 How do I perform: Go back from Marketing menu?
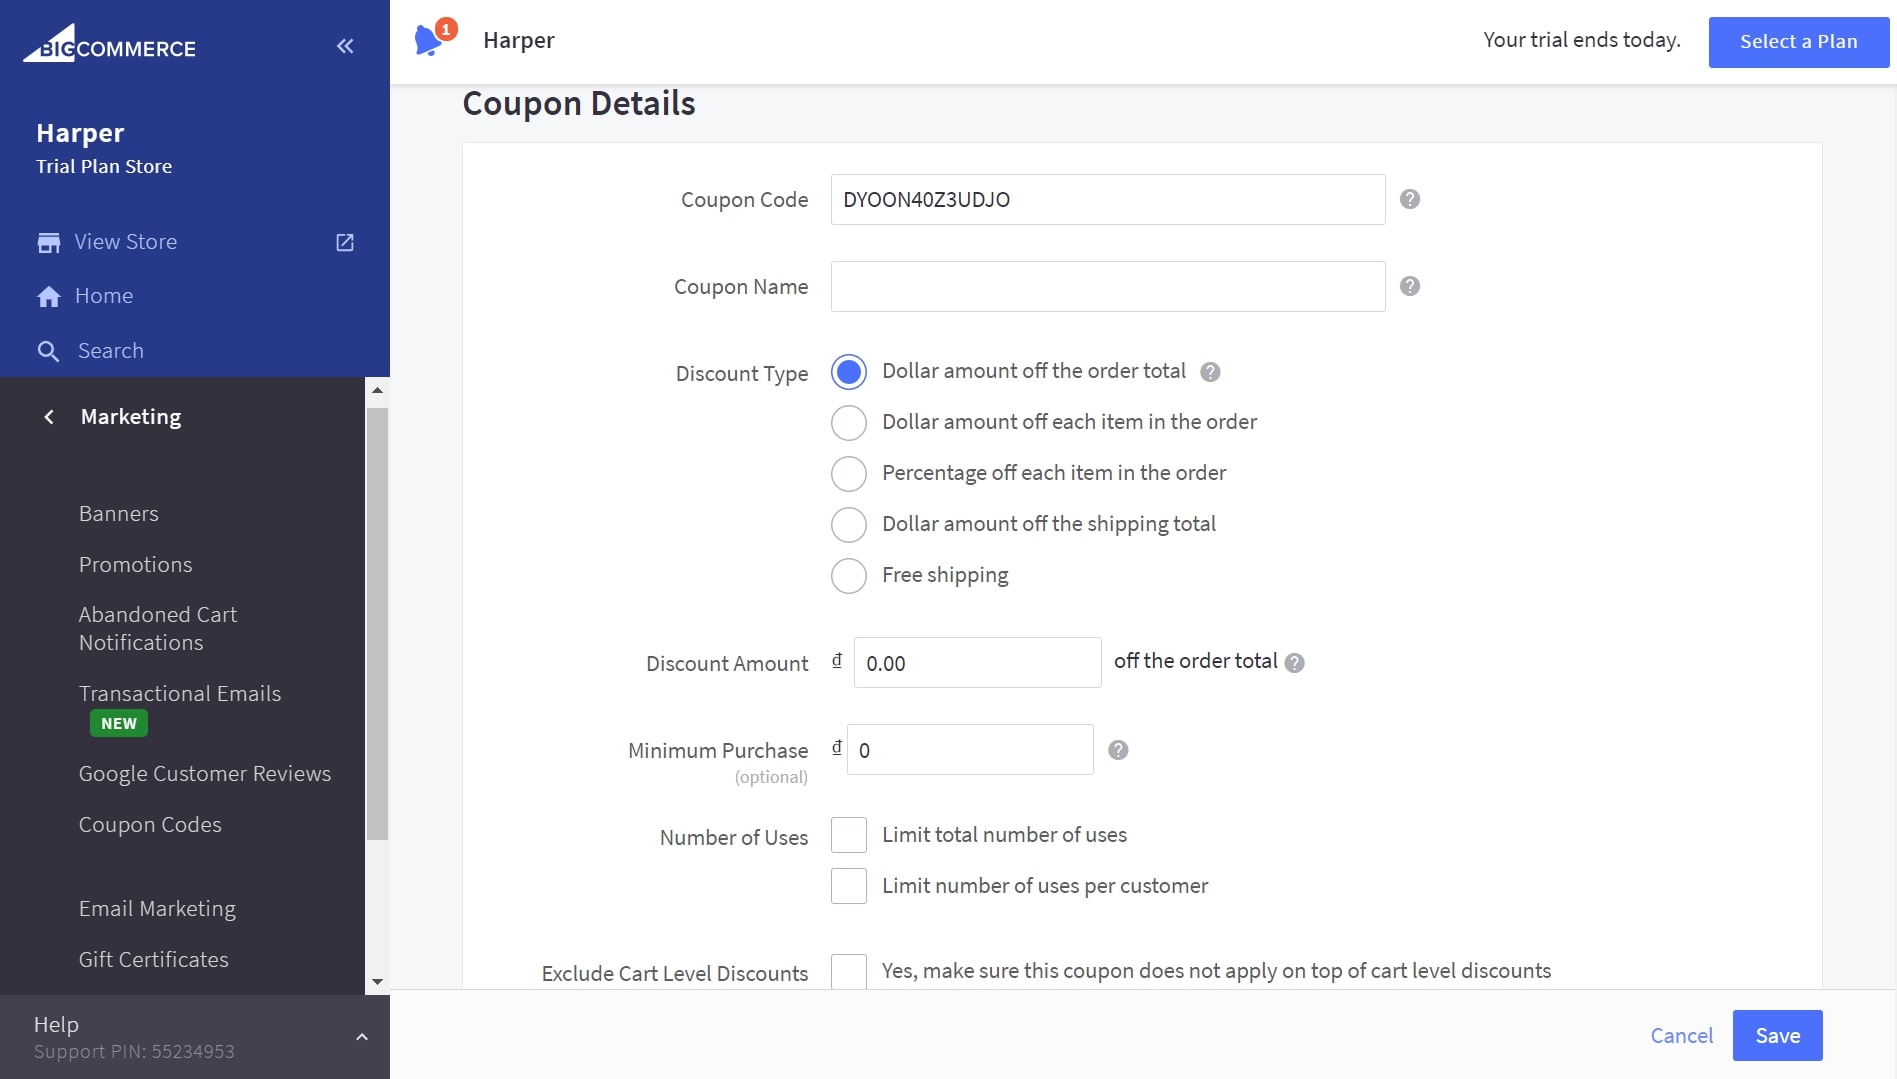[49, 417]
